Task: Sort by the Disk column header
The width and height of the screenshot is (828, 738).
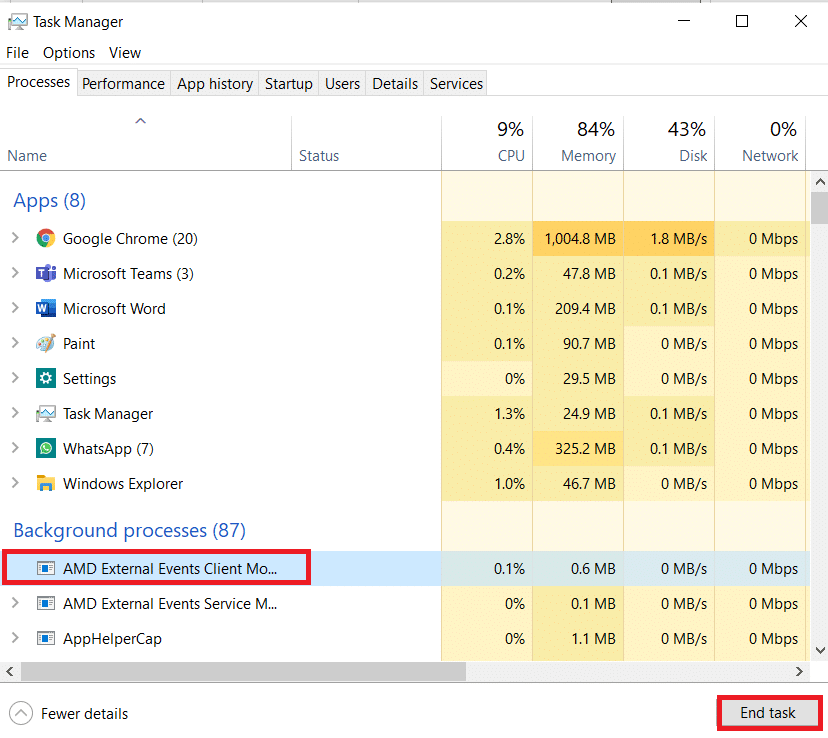Action: tap(669, 144)
